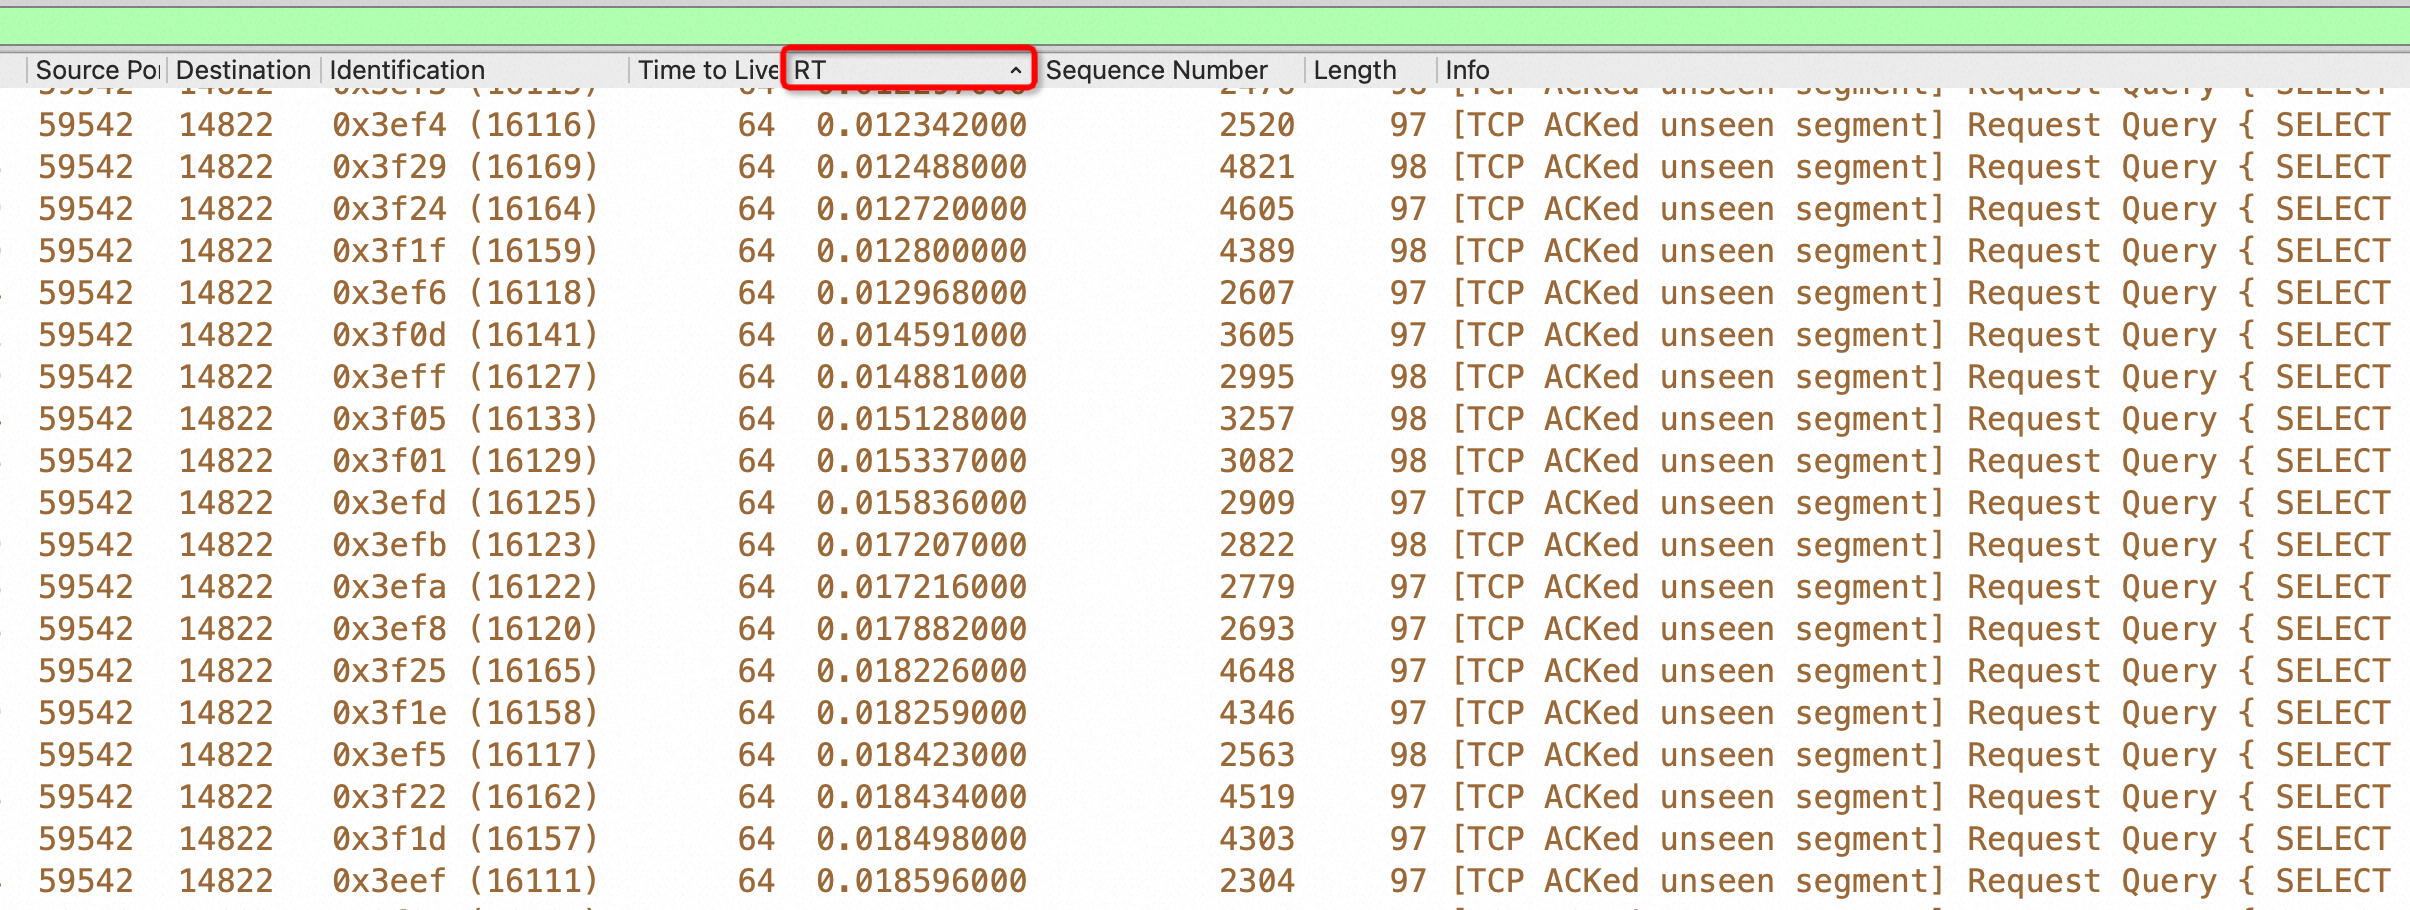
Task: Sort by the RT column header
Action: coord(908,70)
